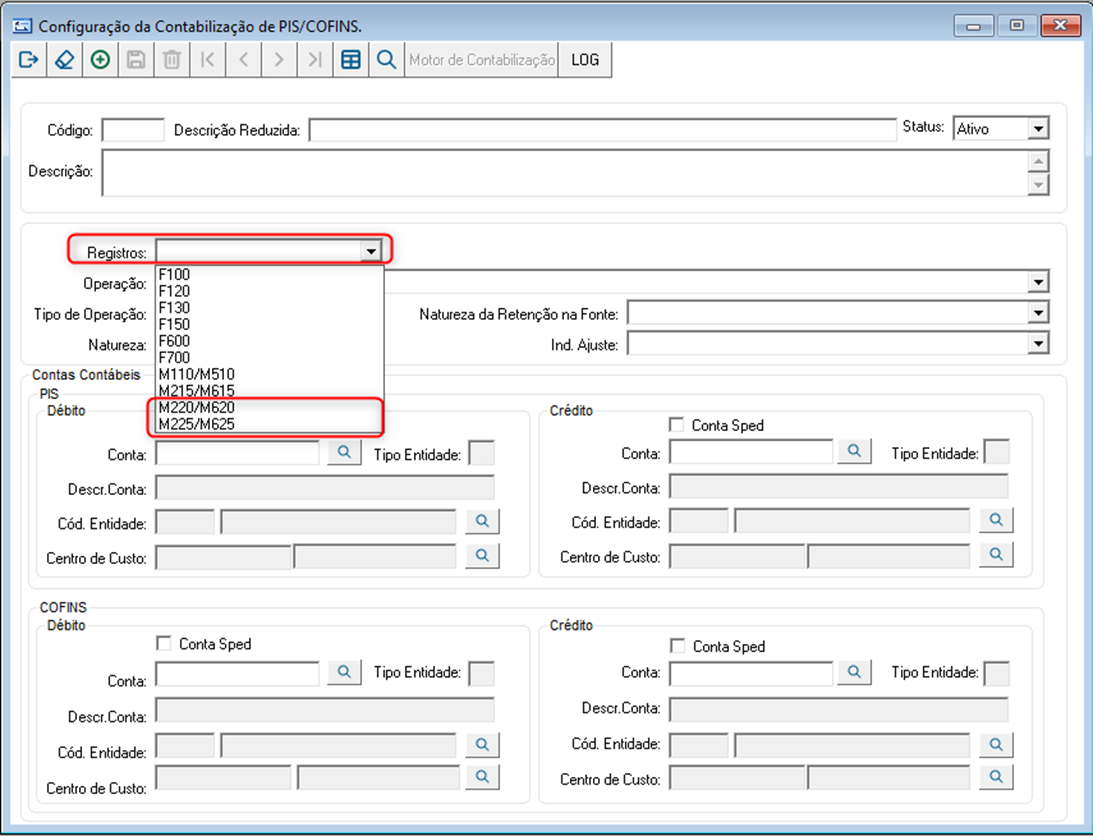
Task: Click the eraser clear-form toolbar icon
Action: [65, 60]
